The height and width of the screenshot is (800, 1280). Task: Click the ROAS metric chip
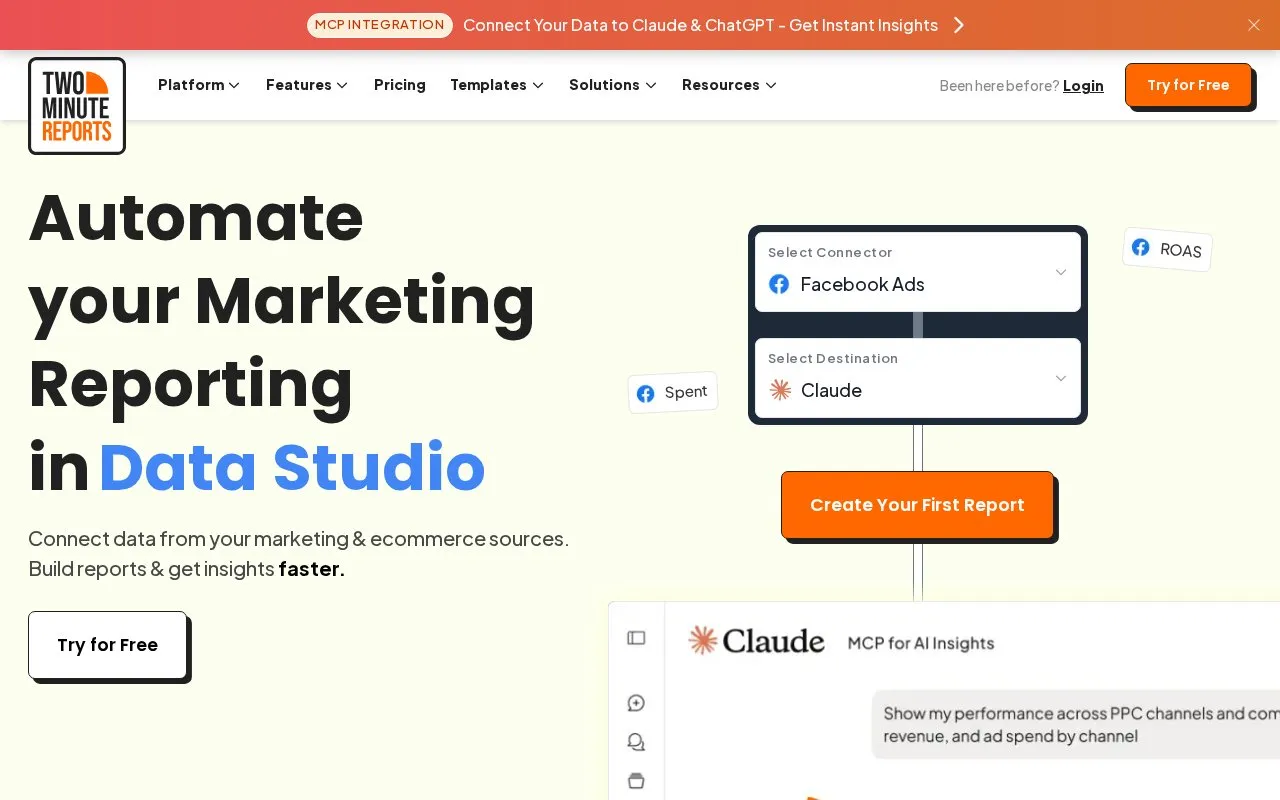(1168, 249)
